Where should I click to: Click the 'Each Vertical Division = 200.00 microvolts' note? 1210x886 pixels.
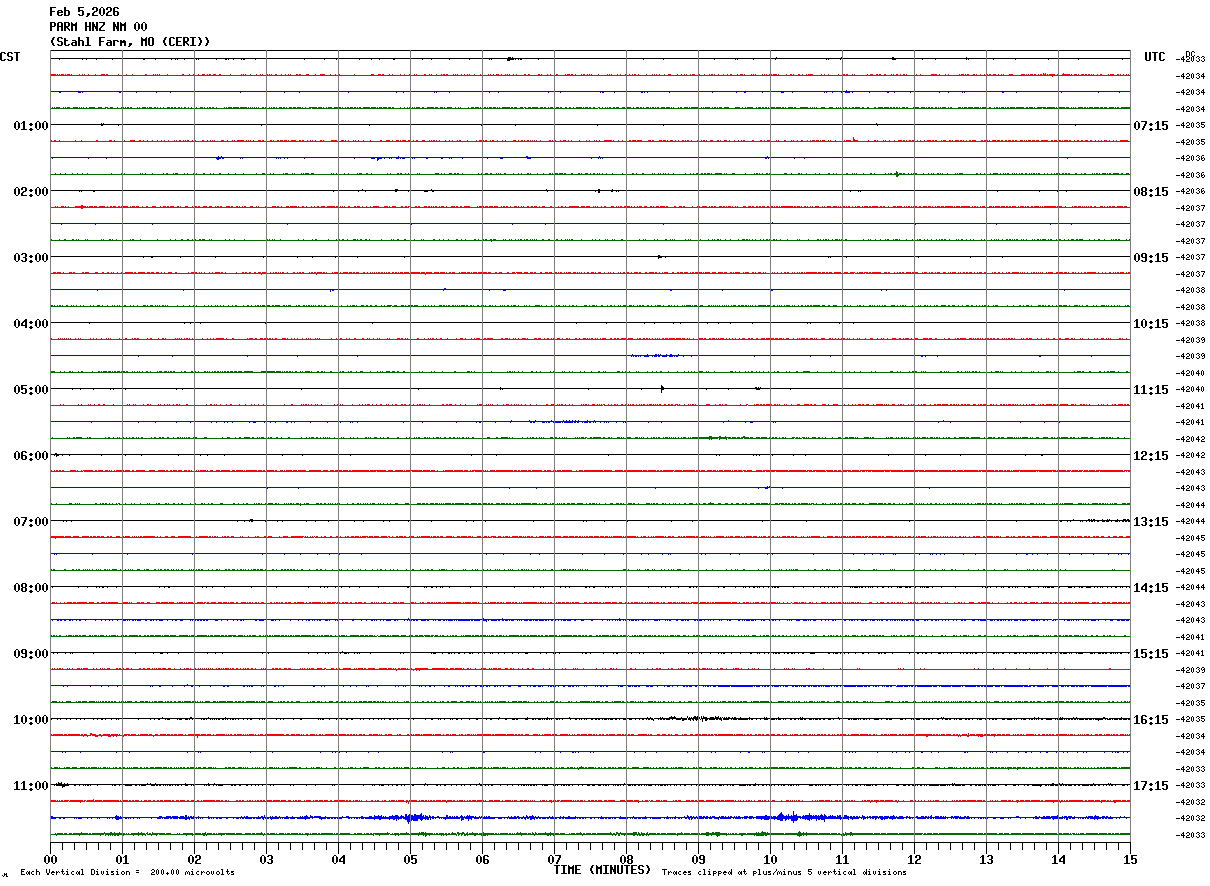127,873
